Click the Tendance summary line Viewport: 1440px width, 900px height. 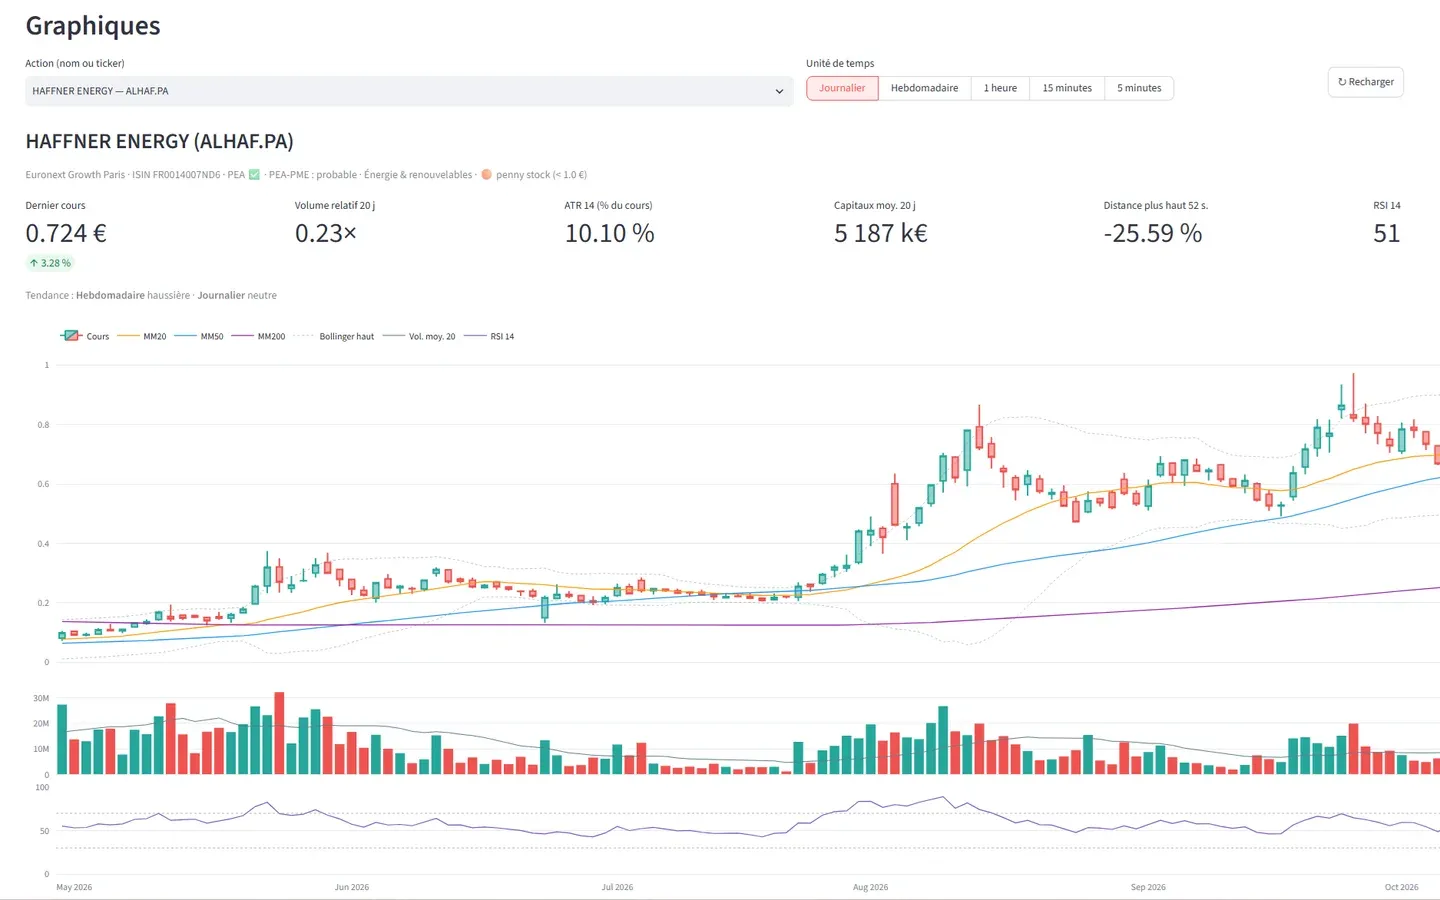click(151, 295)
